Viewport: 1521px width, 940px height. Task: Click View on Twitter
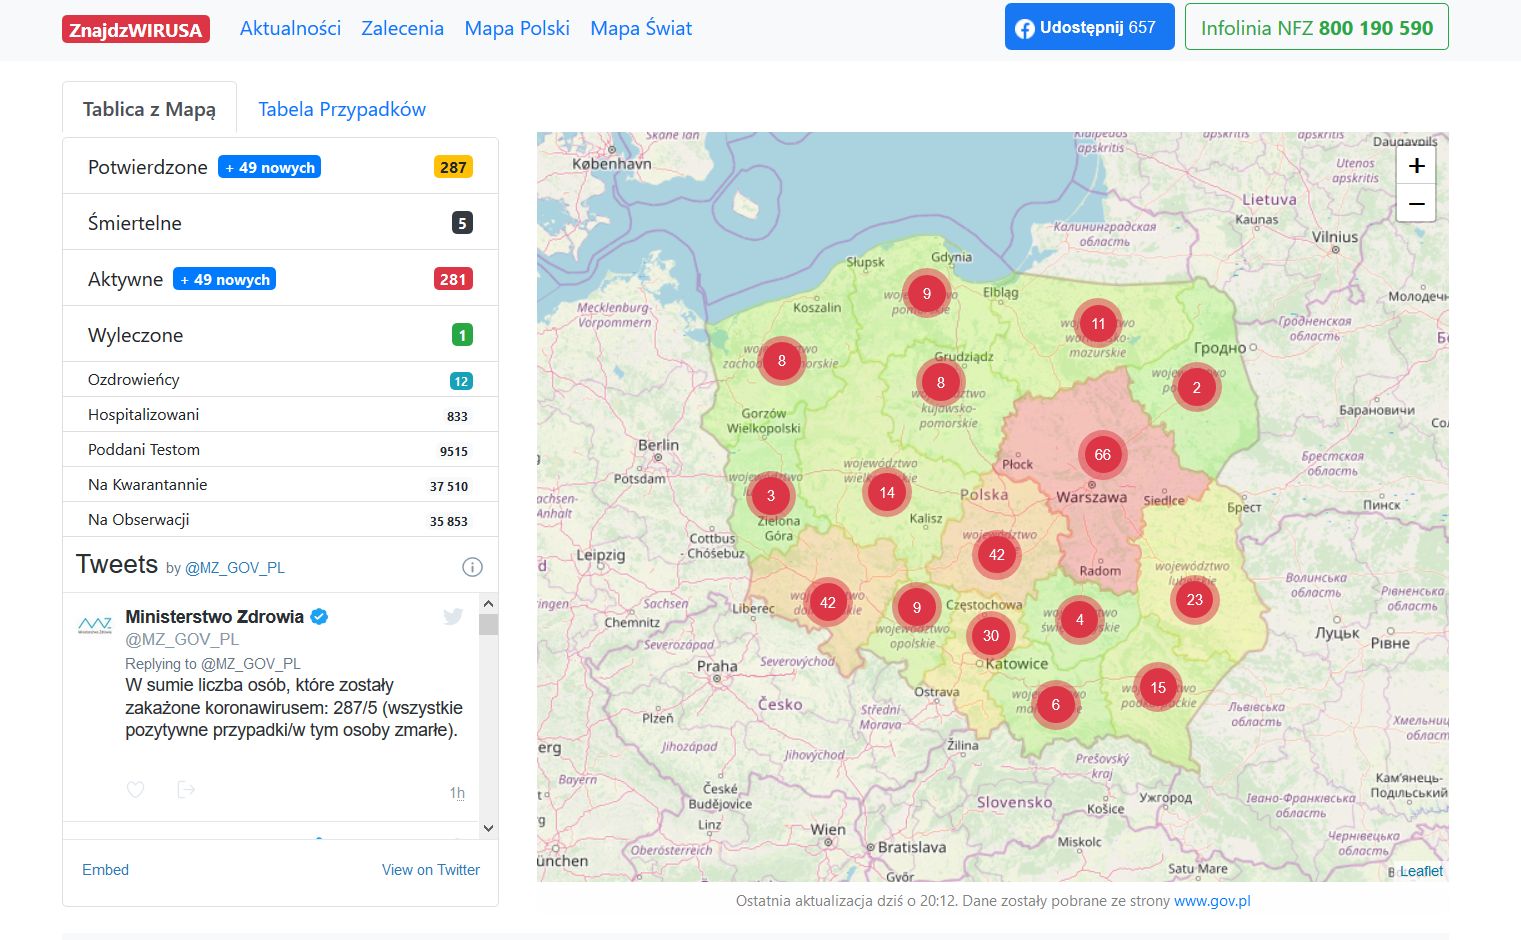[431, 870]
